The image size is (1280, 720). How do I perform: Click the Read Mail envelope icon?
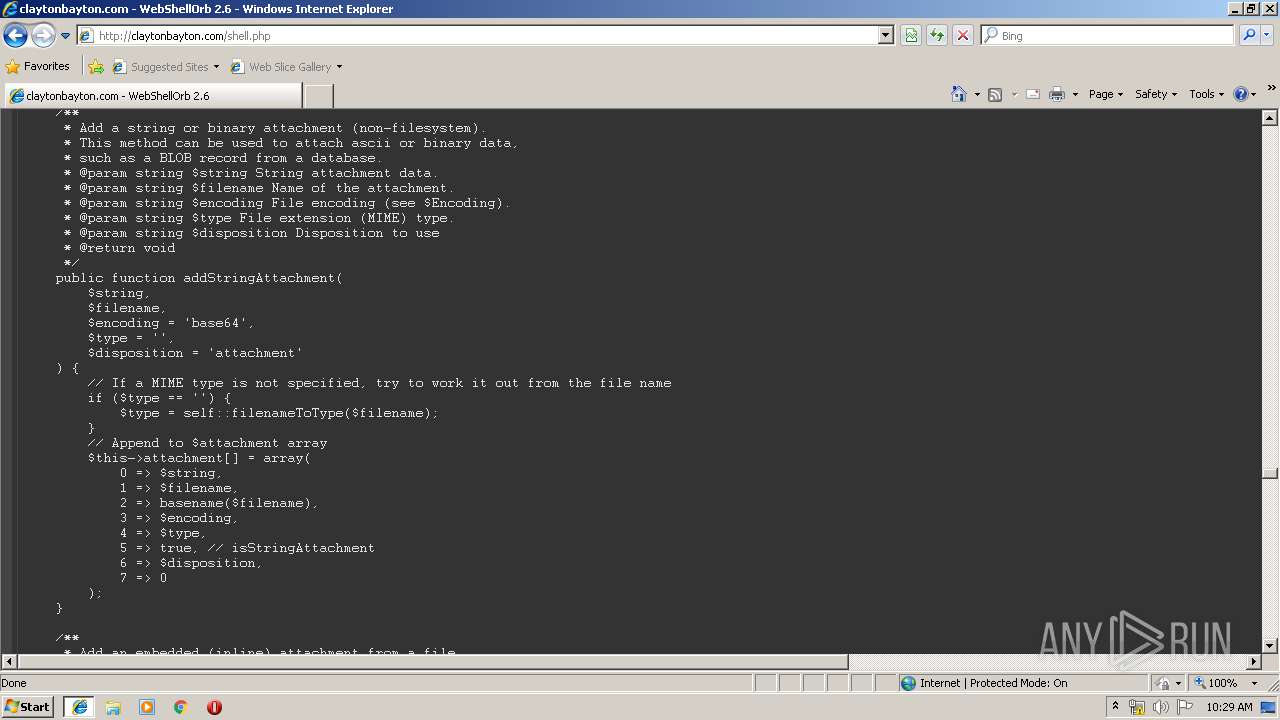[1033, 94]
